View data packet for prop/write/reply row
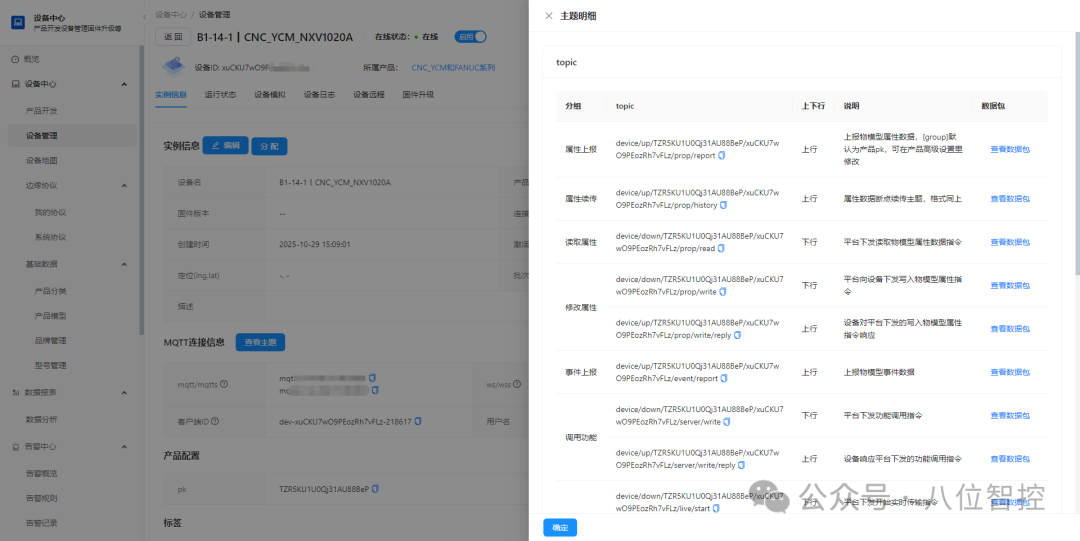The image size is (1080, 541). point(1010,329)
